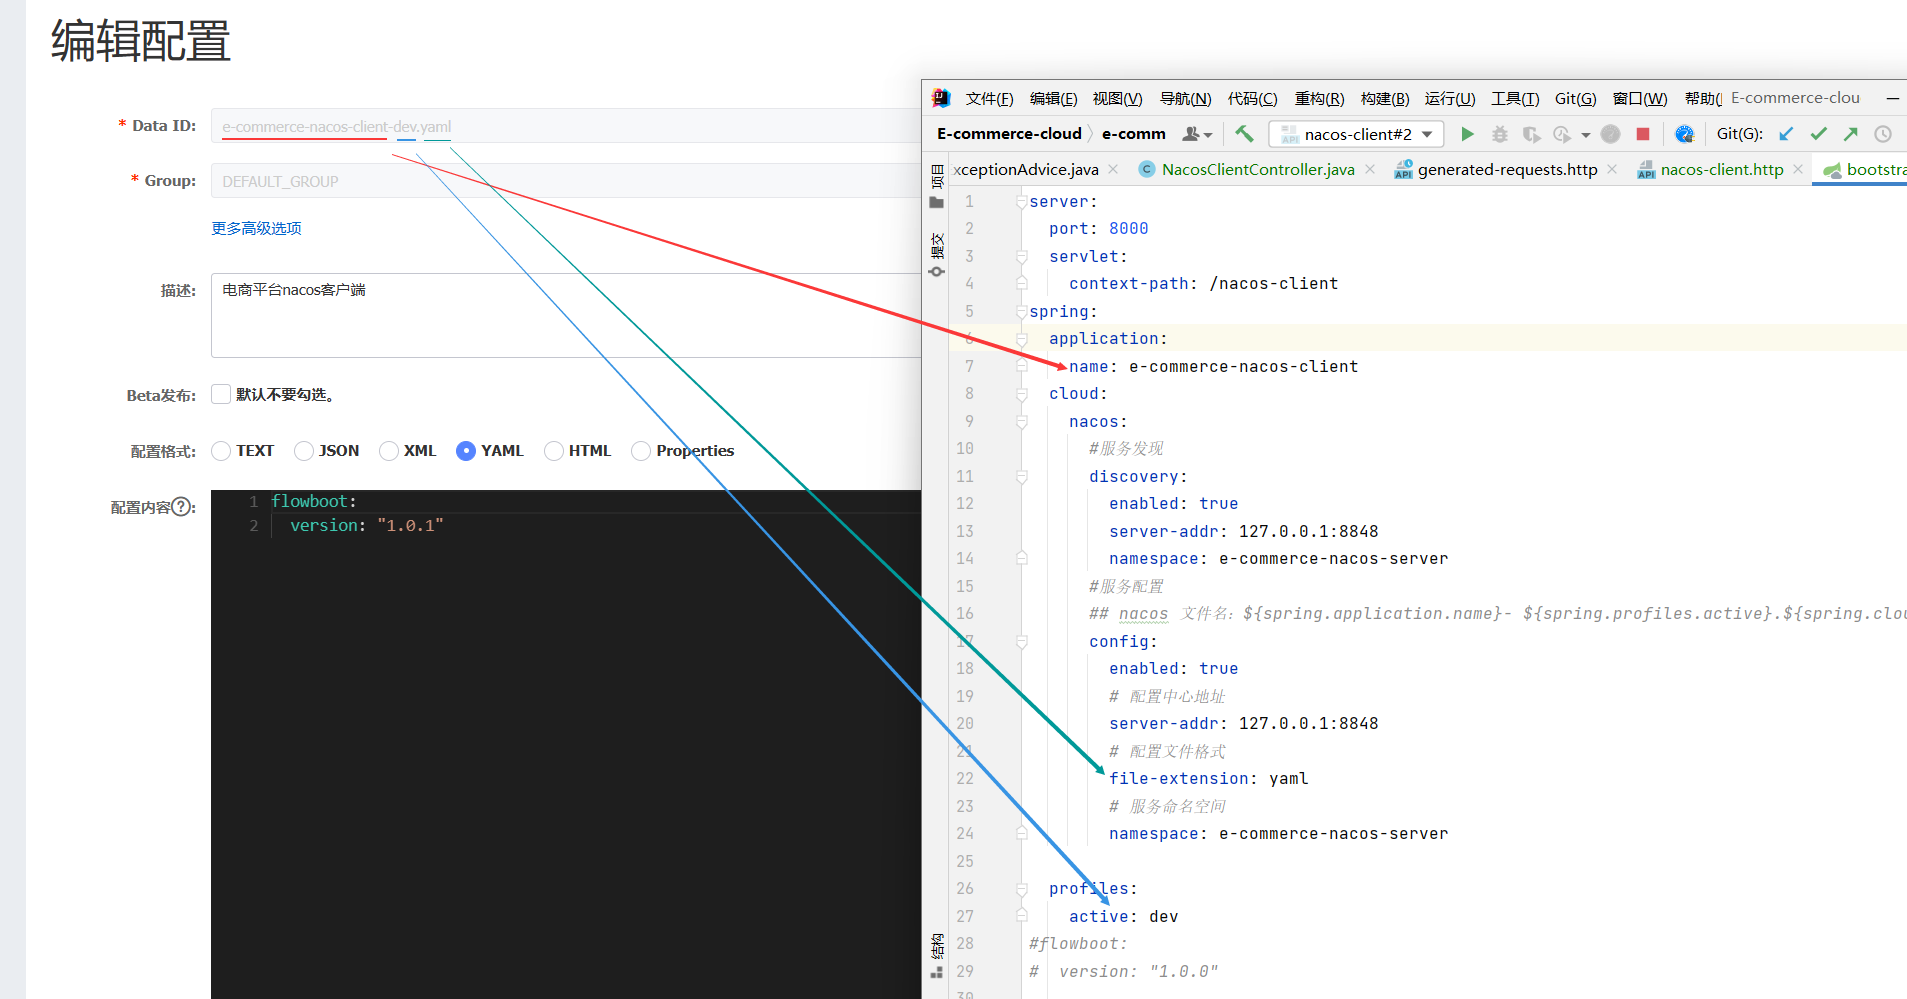Image resolution: width=1907 pixels, height=999 pixels.
Task: Click the blue gauge toolbar icon
Action: coord(1684,134)
